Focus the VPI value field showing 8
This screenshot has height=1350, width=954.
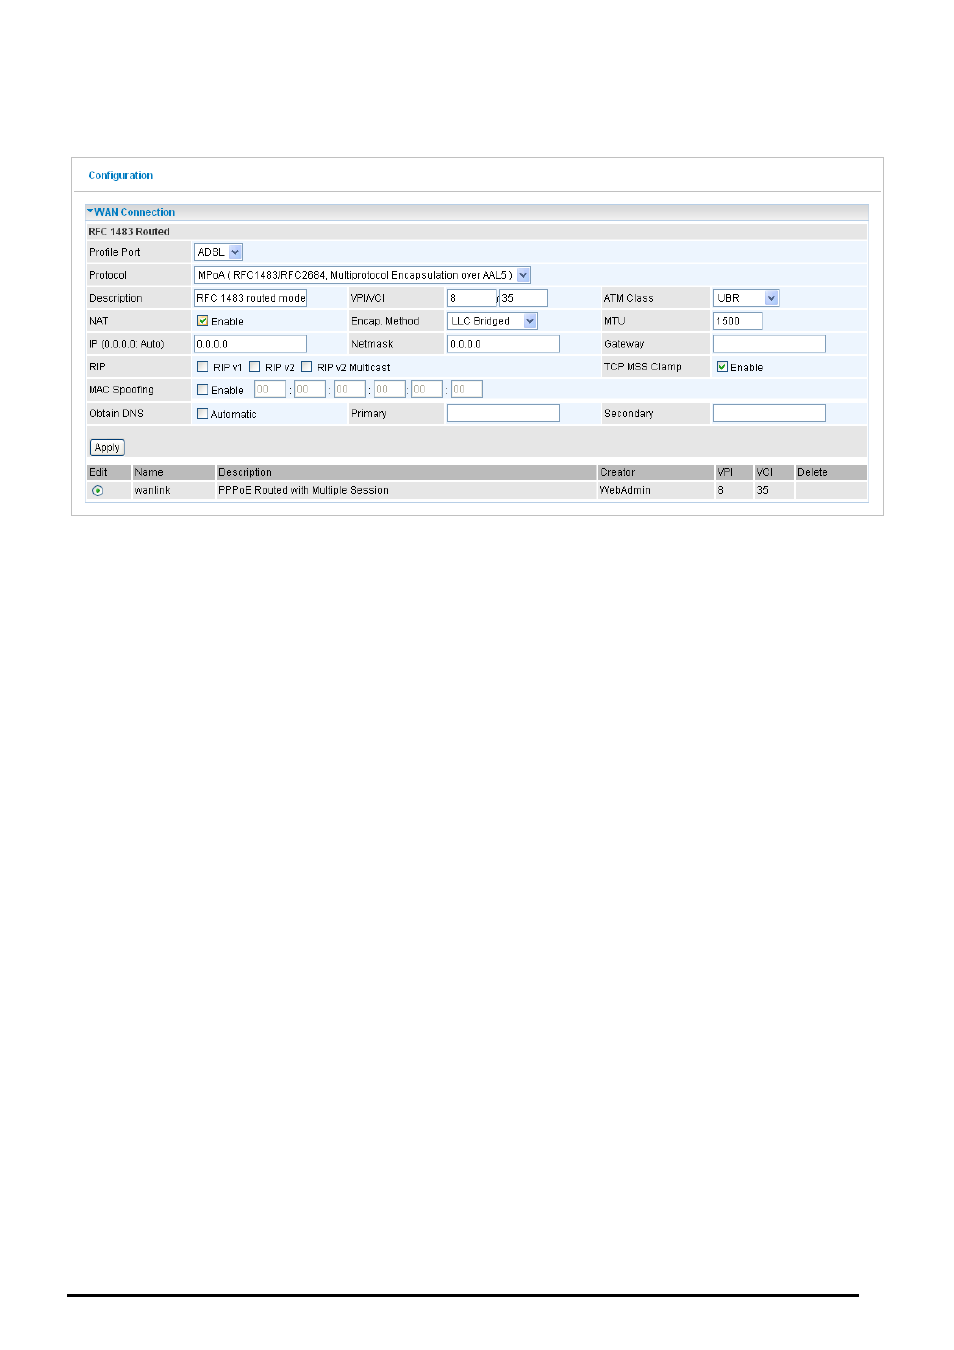tap(472, 298)
